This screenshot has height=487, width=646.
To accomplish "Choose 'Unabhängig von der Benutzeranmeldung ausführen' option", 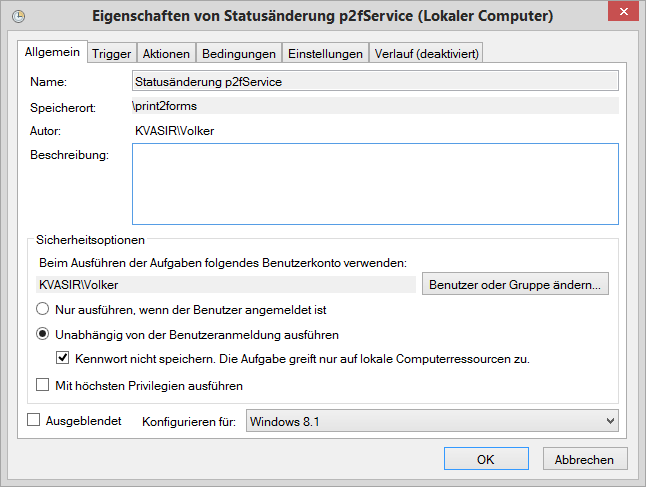I will [x=43, y=334].
